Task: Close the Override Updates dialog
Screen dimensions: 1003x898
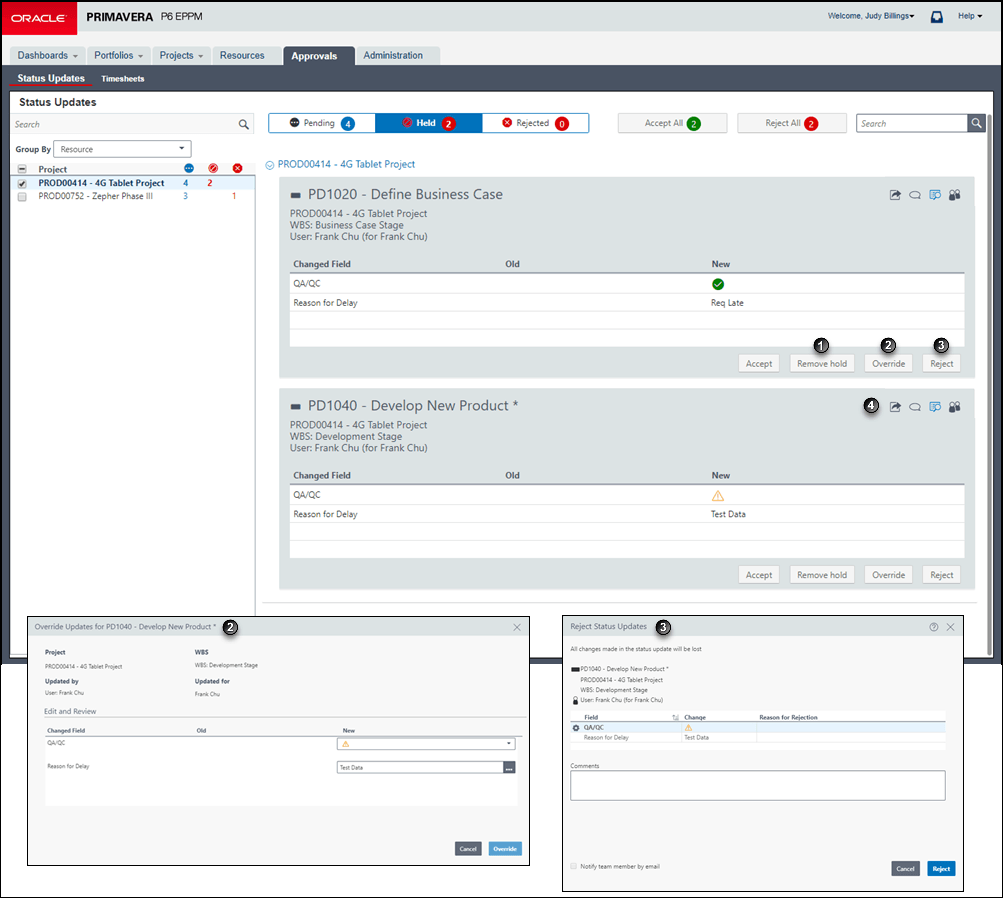Action: [517, 627]
